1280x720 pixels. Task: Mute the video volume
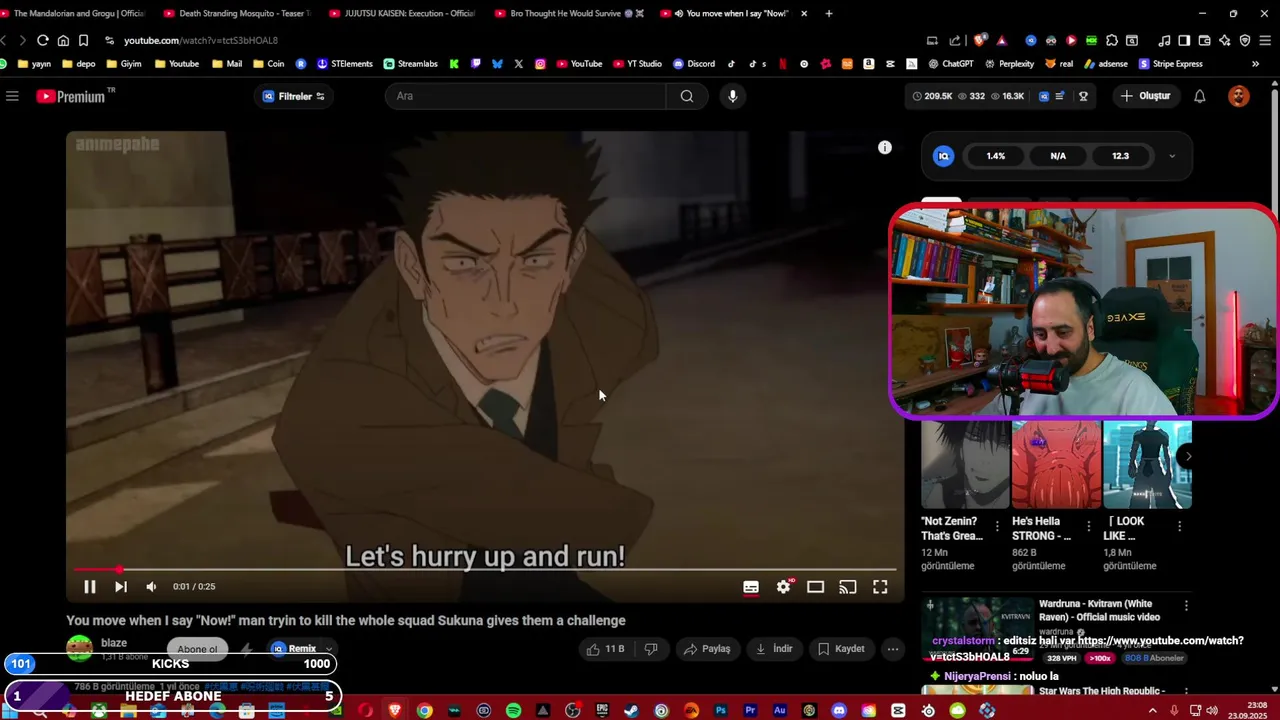(x=151, y=587)
